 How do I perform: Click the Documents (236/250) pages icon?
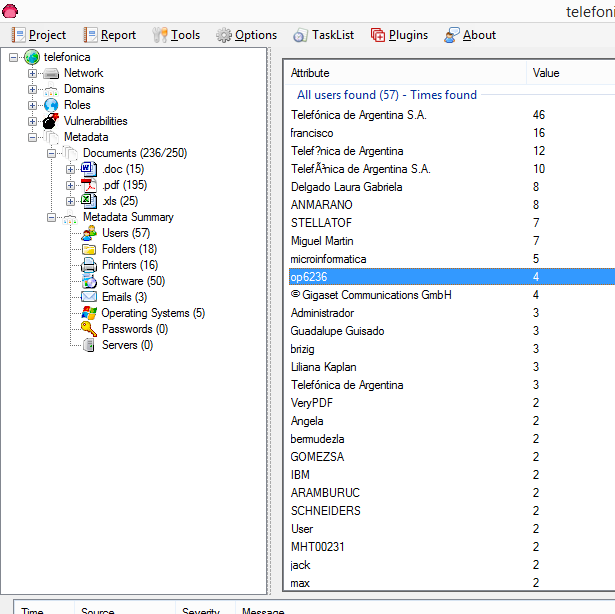click(70, 153)
